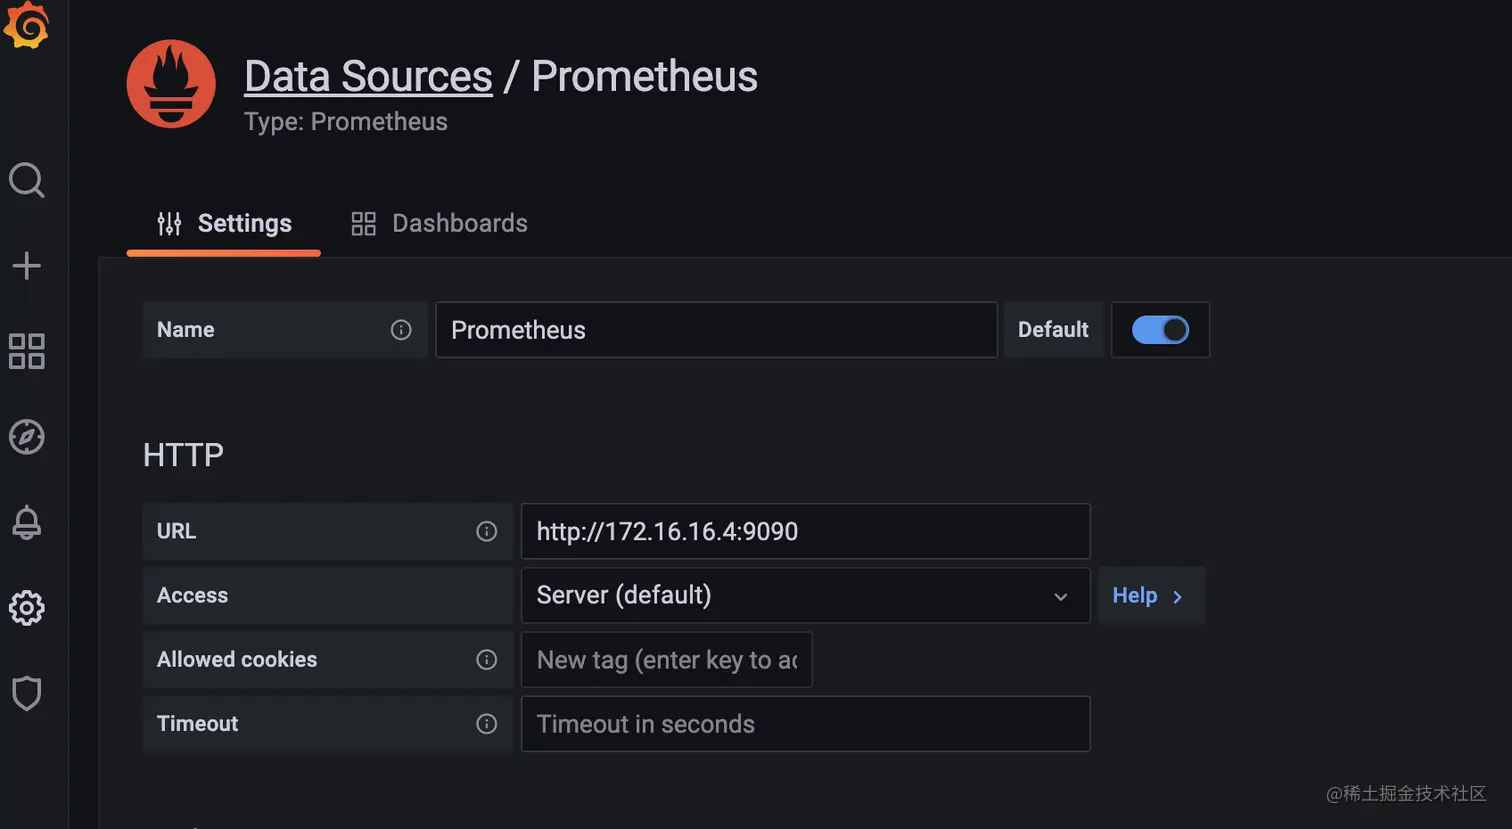Open Server Admin with the shield icon
This screenshot has height=829, width=1512.
pyautogui.click(x=25, y=693)
